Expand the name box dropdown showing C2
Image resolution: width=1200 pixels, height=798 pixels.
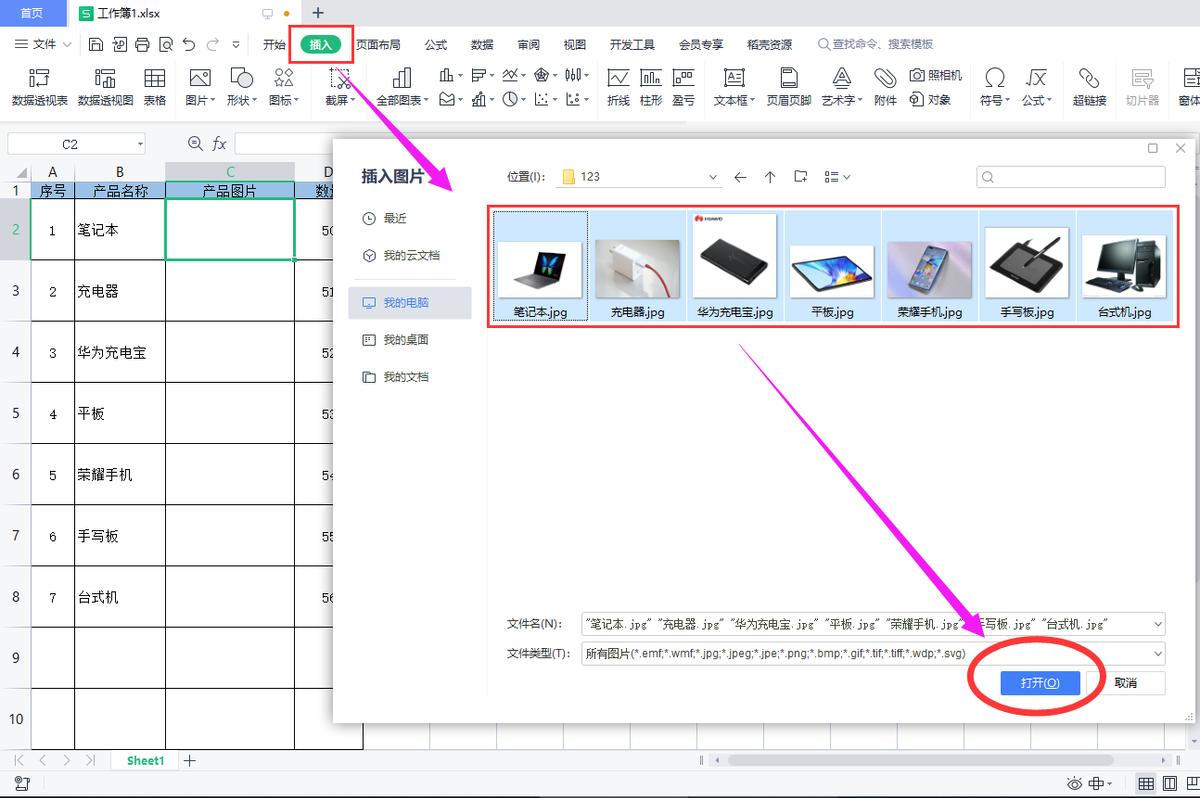(x=140, y=144)
